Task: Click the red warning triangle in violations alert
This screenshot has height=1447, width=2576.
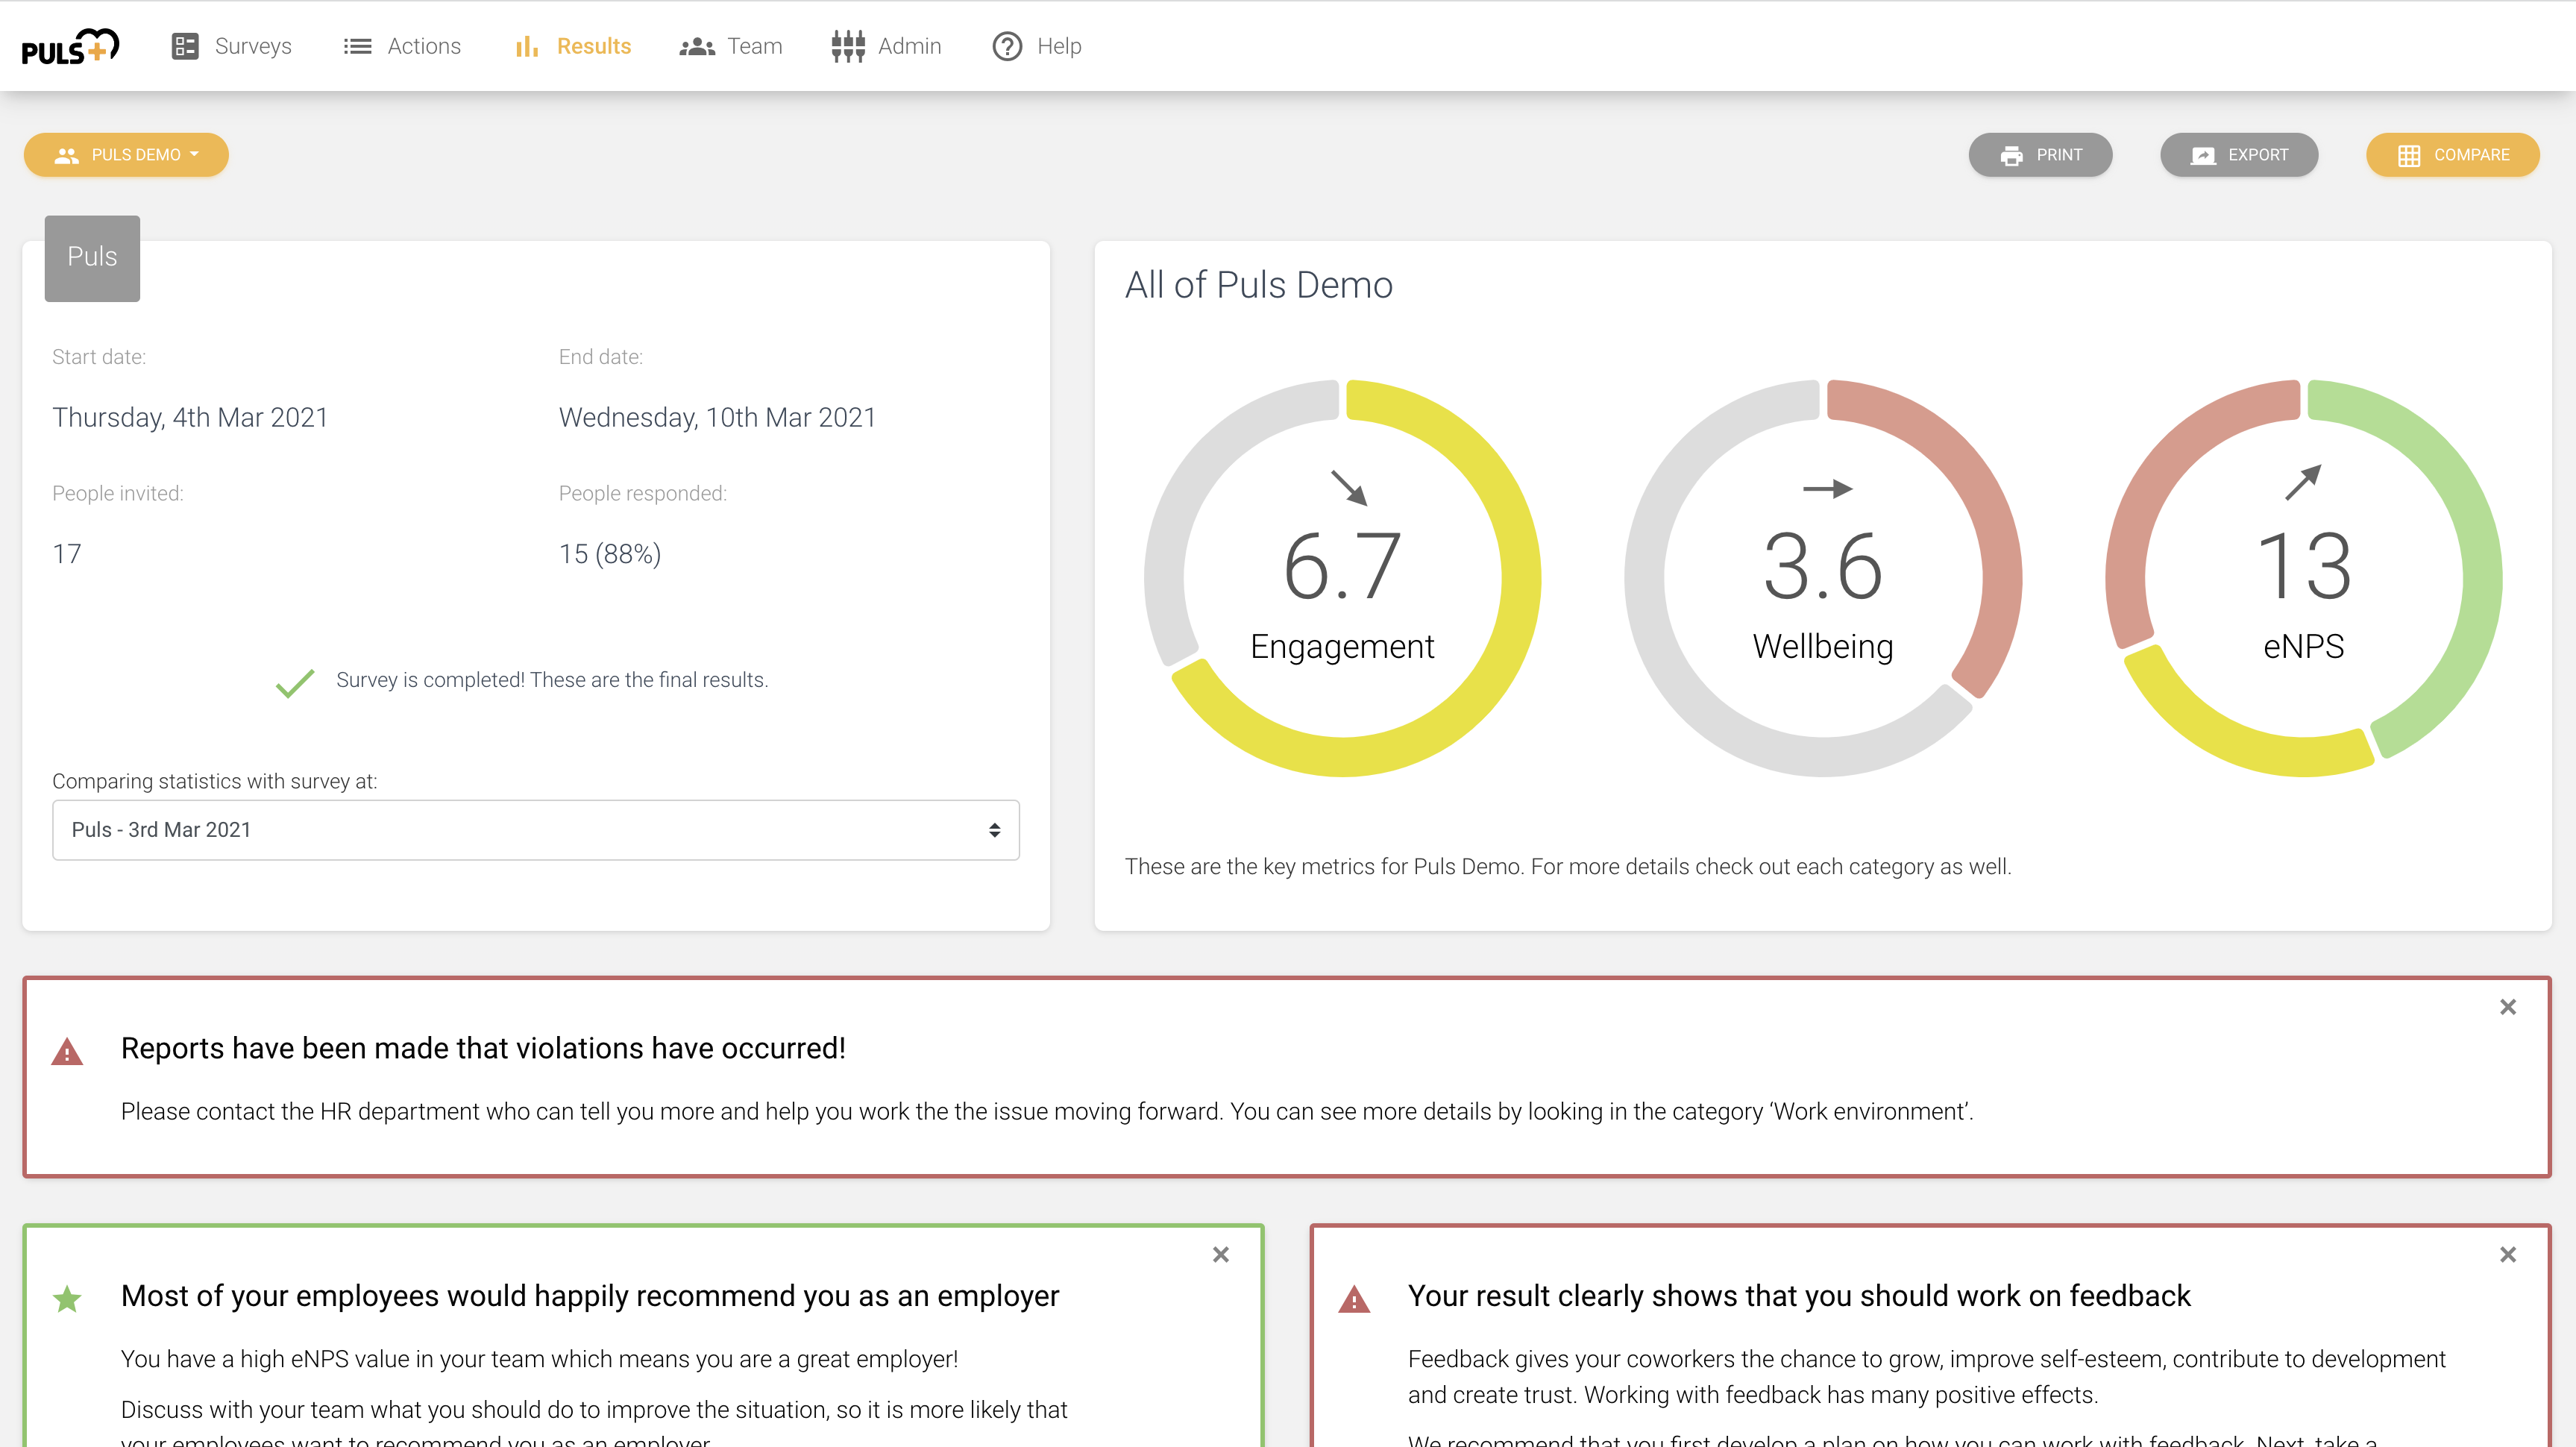Action: coord(67,1052)
